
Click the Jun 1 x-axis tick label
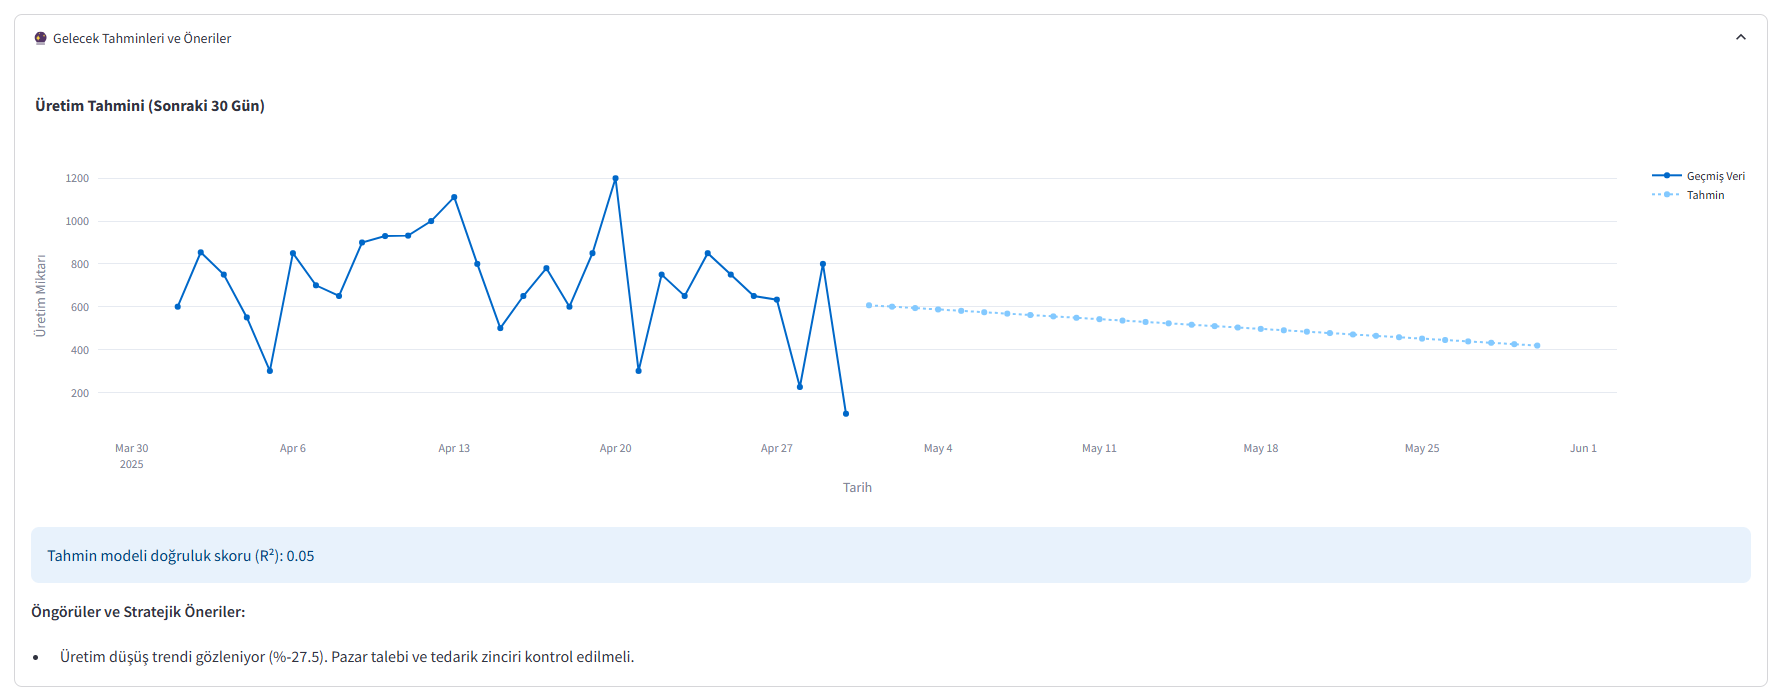[1583, 448]
